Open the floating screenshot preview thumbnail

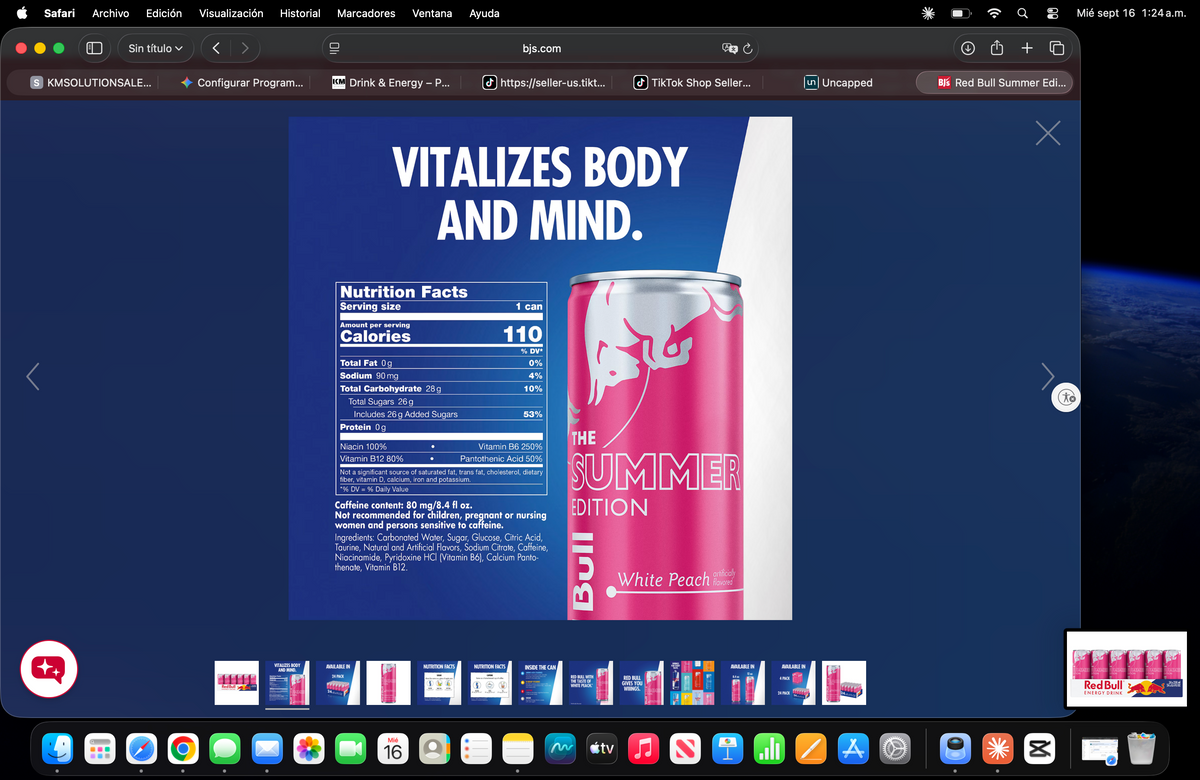1126,669
